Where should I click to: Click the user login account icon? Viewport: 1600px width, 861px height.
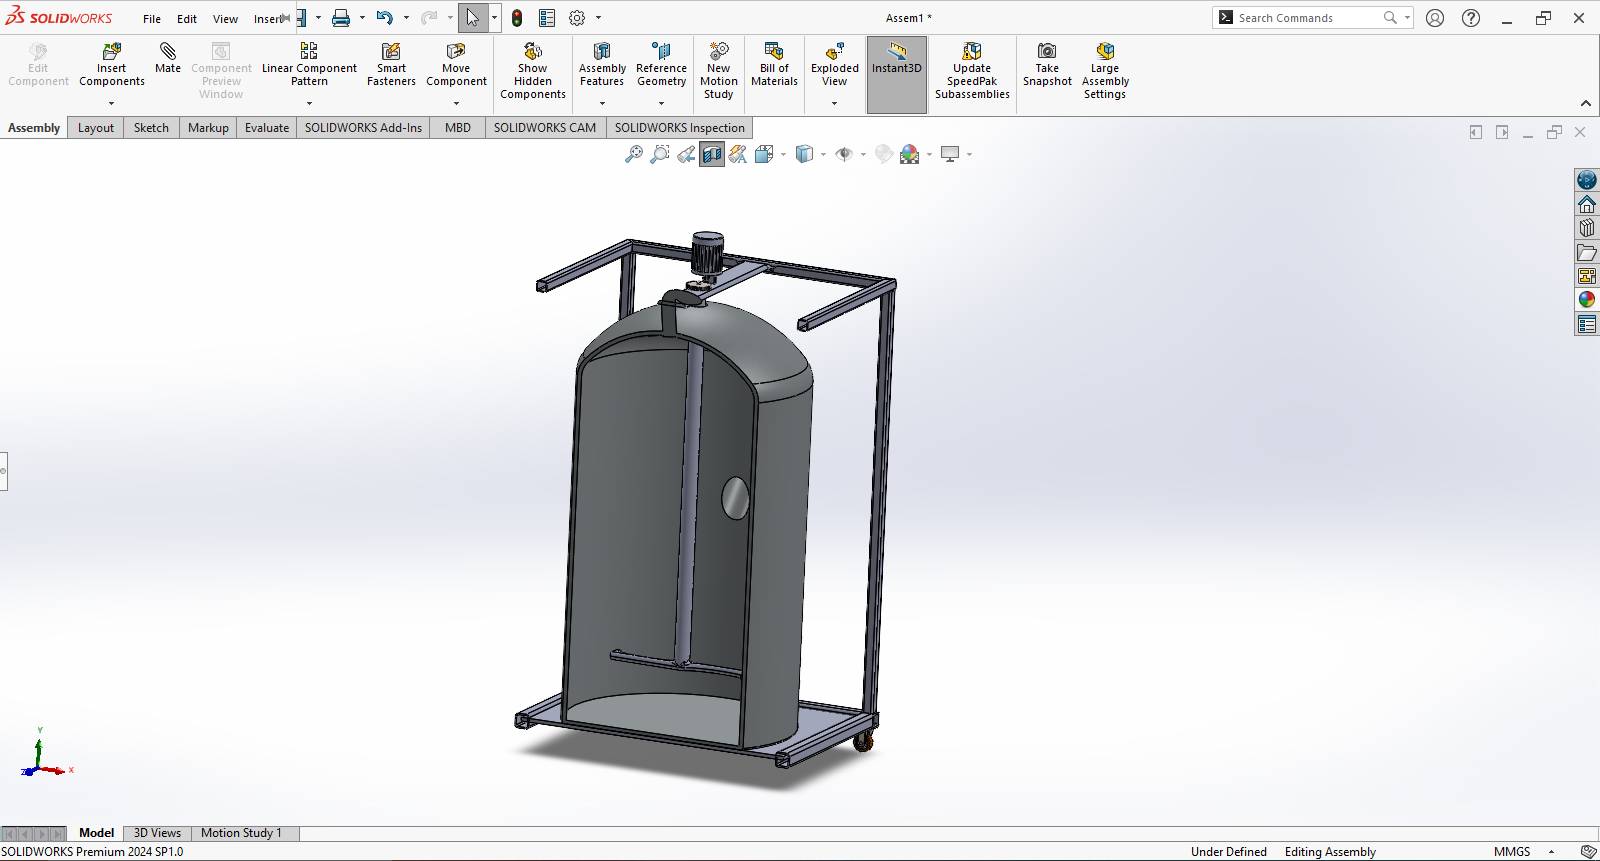point(1435,18)
